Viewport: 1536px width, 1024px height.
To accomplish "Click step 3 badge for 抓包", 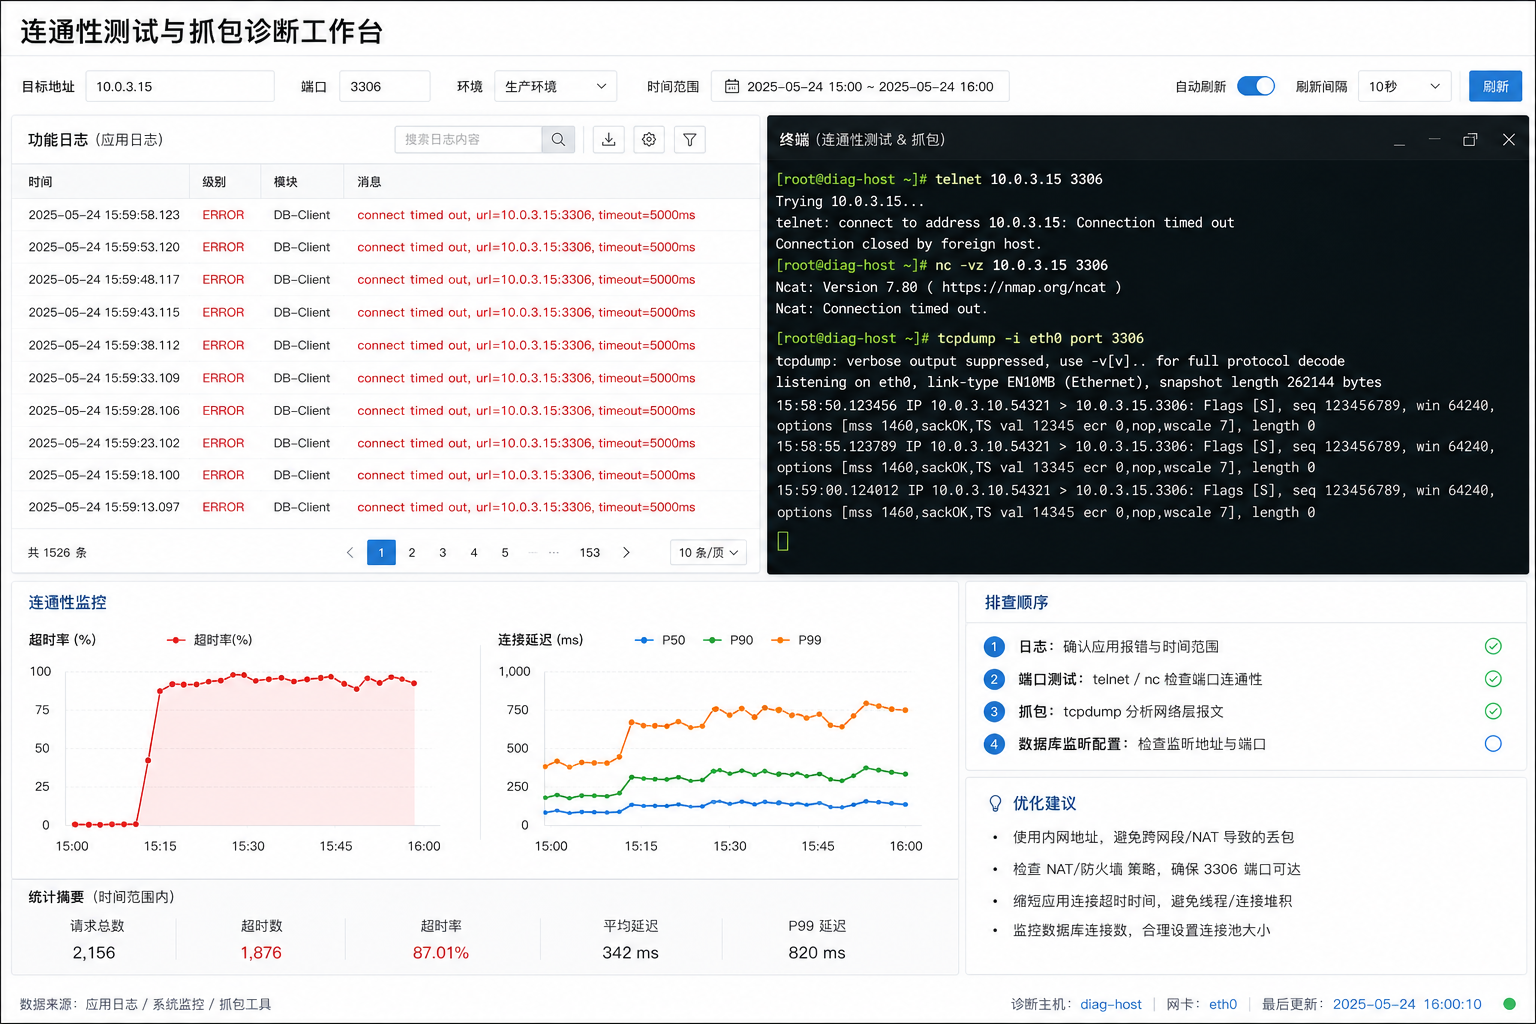I will tap(994, 711).
